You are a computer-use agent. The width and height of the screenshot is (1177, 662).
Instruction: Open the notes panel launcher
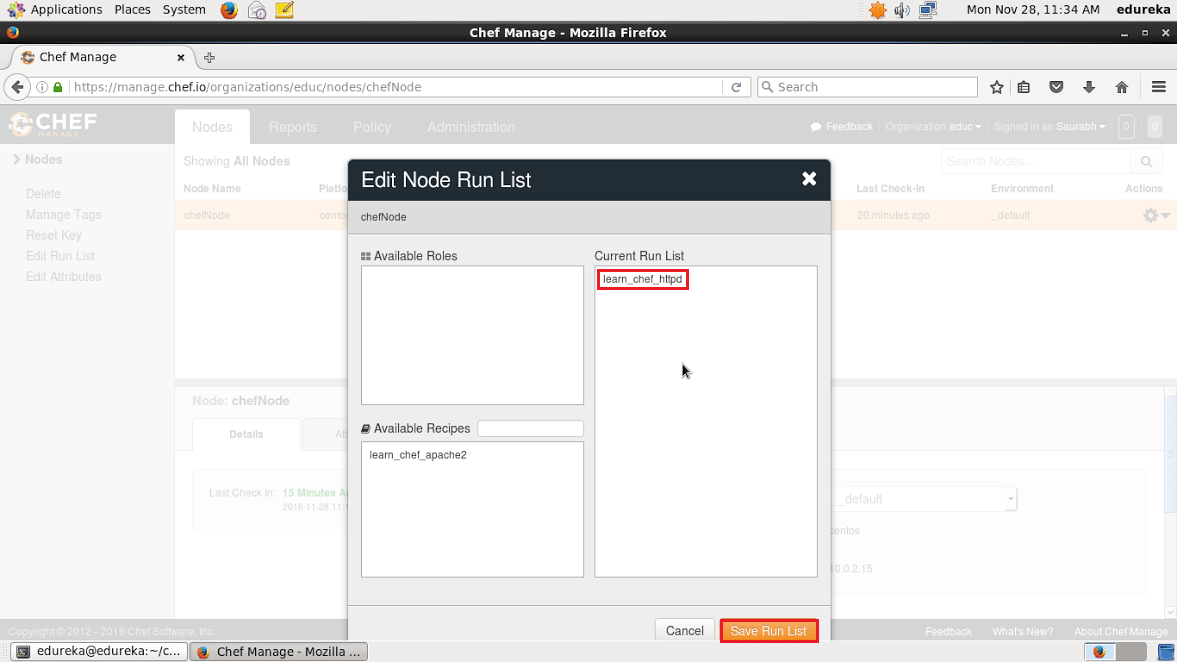click(284, 10)
